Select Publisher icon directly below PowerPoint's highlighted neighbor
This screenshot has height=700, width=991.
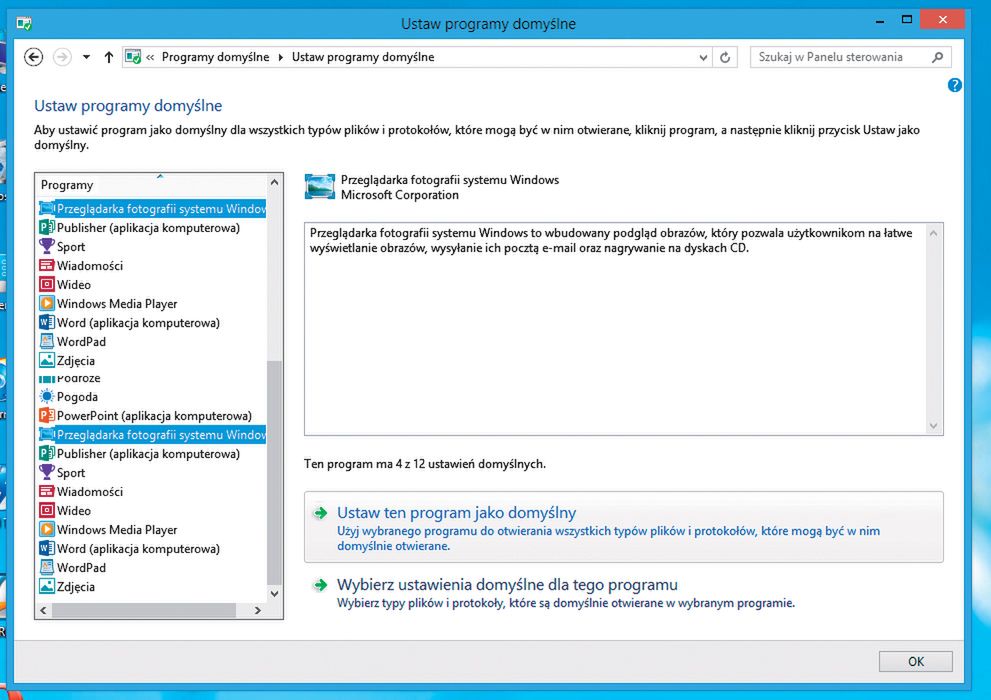click(47, 454)
